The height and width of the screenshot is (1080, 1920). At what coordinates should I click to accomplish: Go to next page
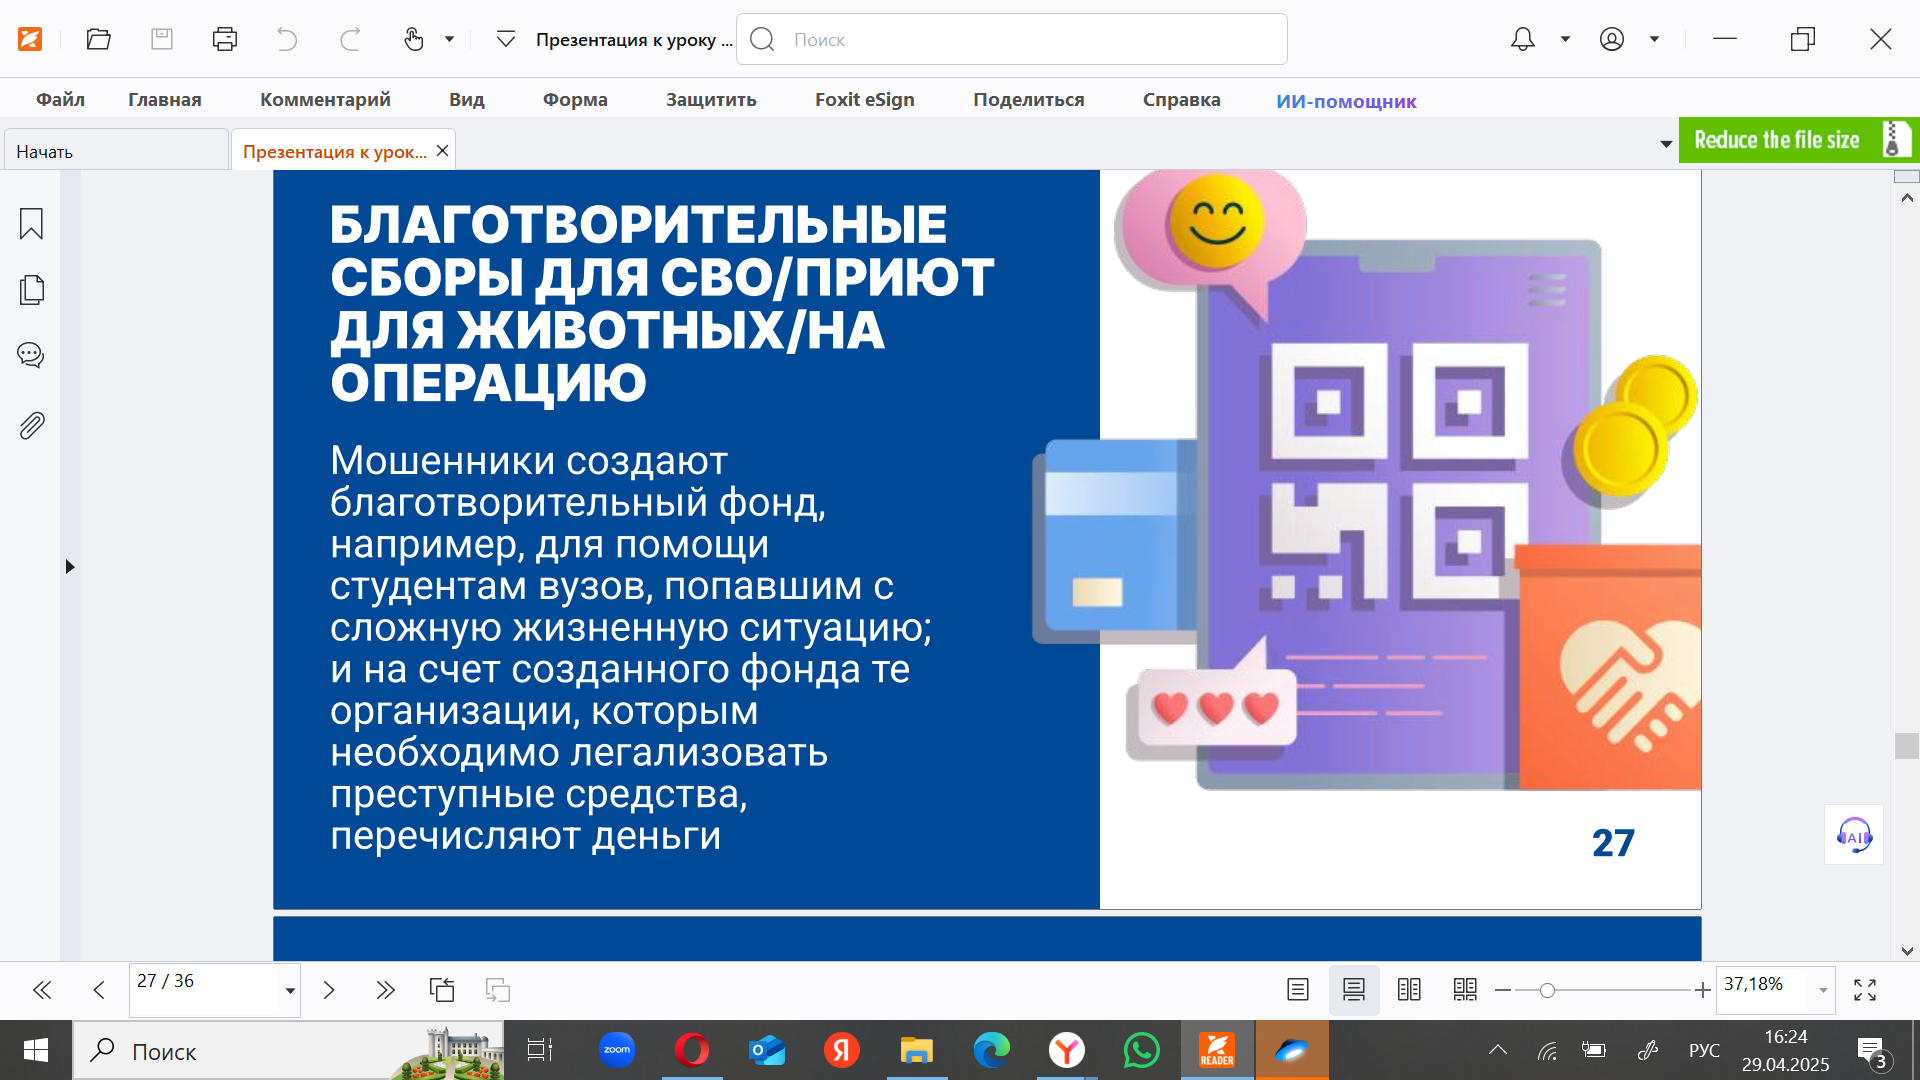(x=328, y=990)
